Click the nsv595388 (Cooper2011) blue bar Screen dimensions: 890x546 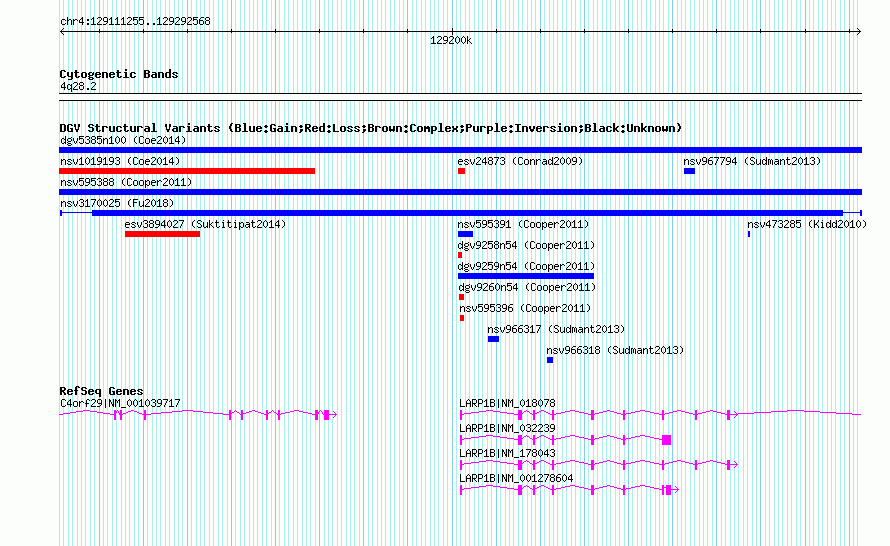460,192
